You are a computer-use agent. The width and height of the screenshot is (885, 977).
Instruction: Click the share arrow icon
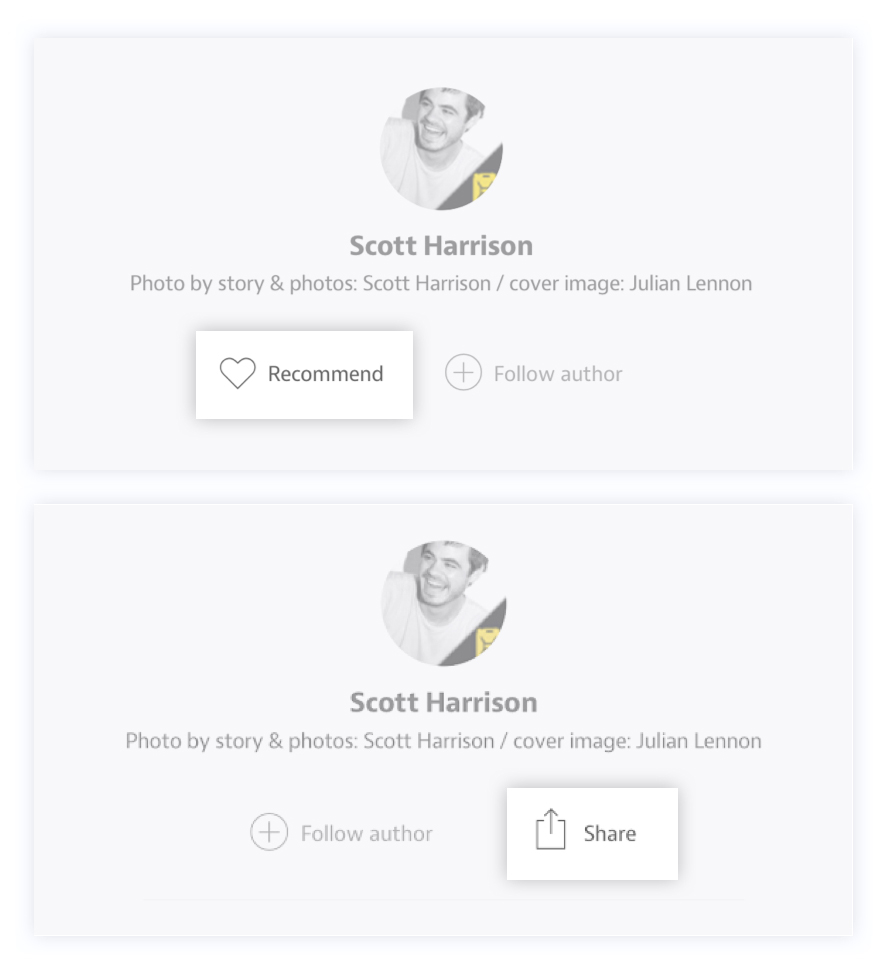(x=551, y=831)
